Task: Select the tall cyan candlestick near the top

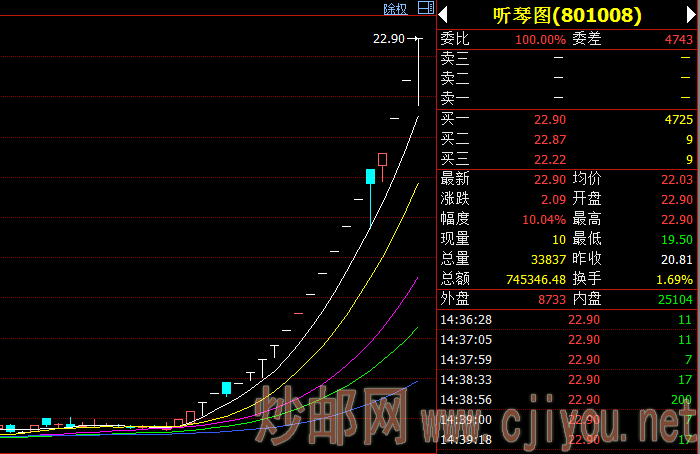Action: click(x=371, y=177)
